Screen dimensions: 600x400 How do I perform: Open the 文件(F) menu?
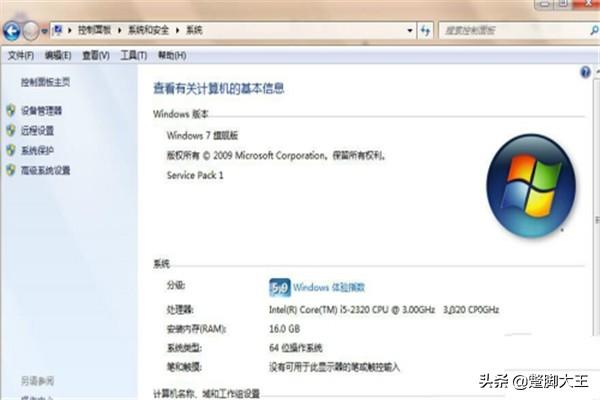coord(21,56)
